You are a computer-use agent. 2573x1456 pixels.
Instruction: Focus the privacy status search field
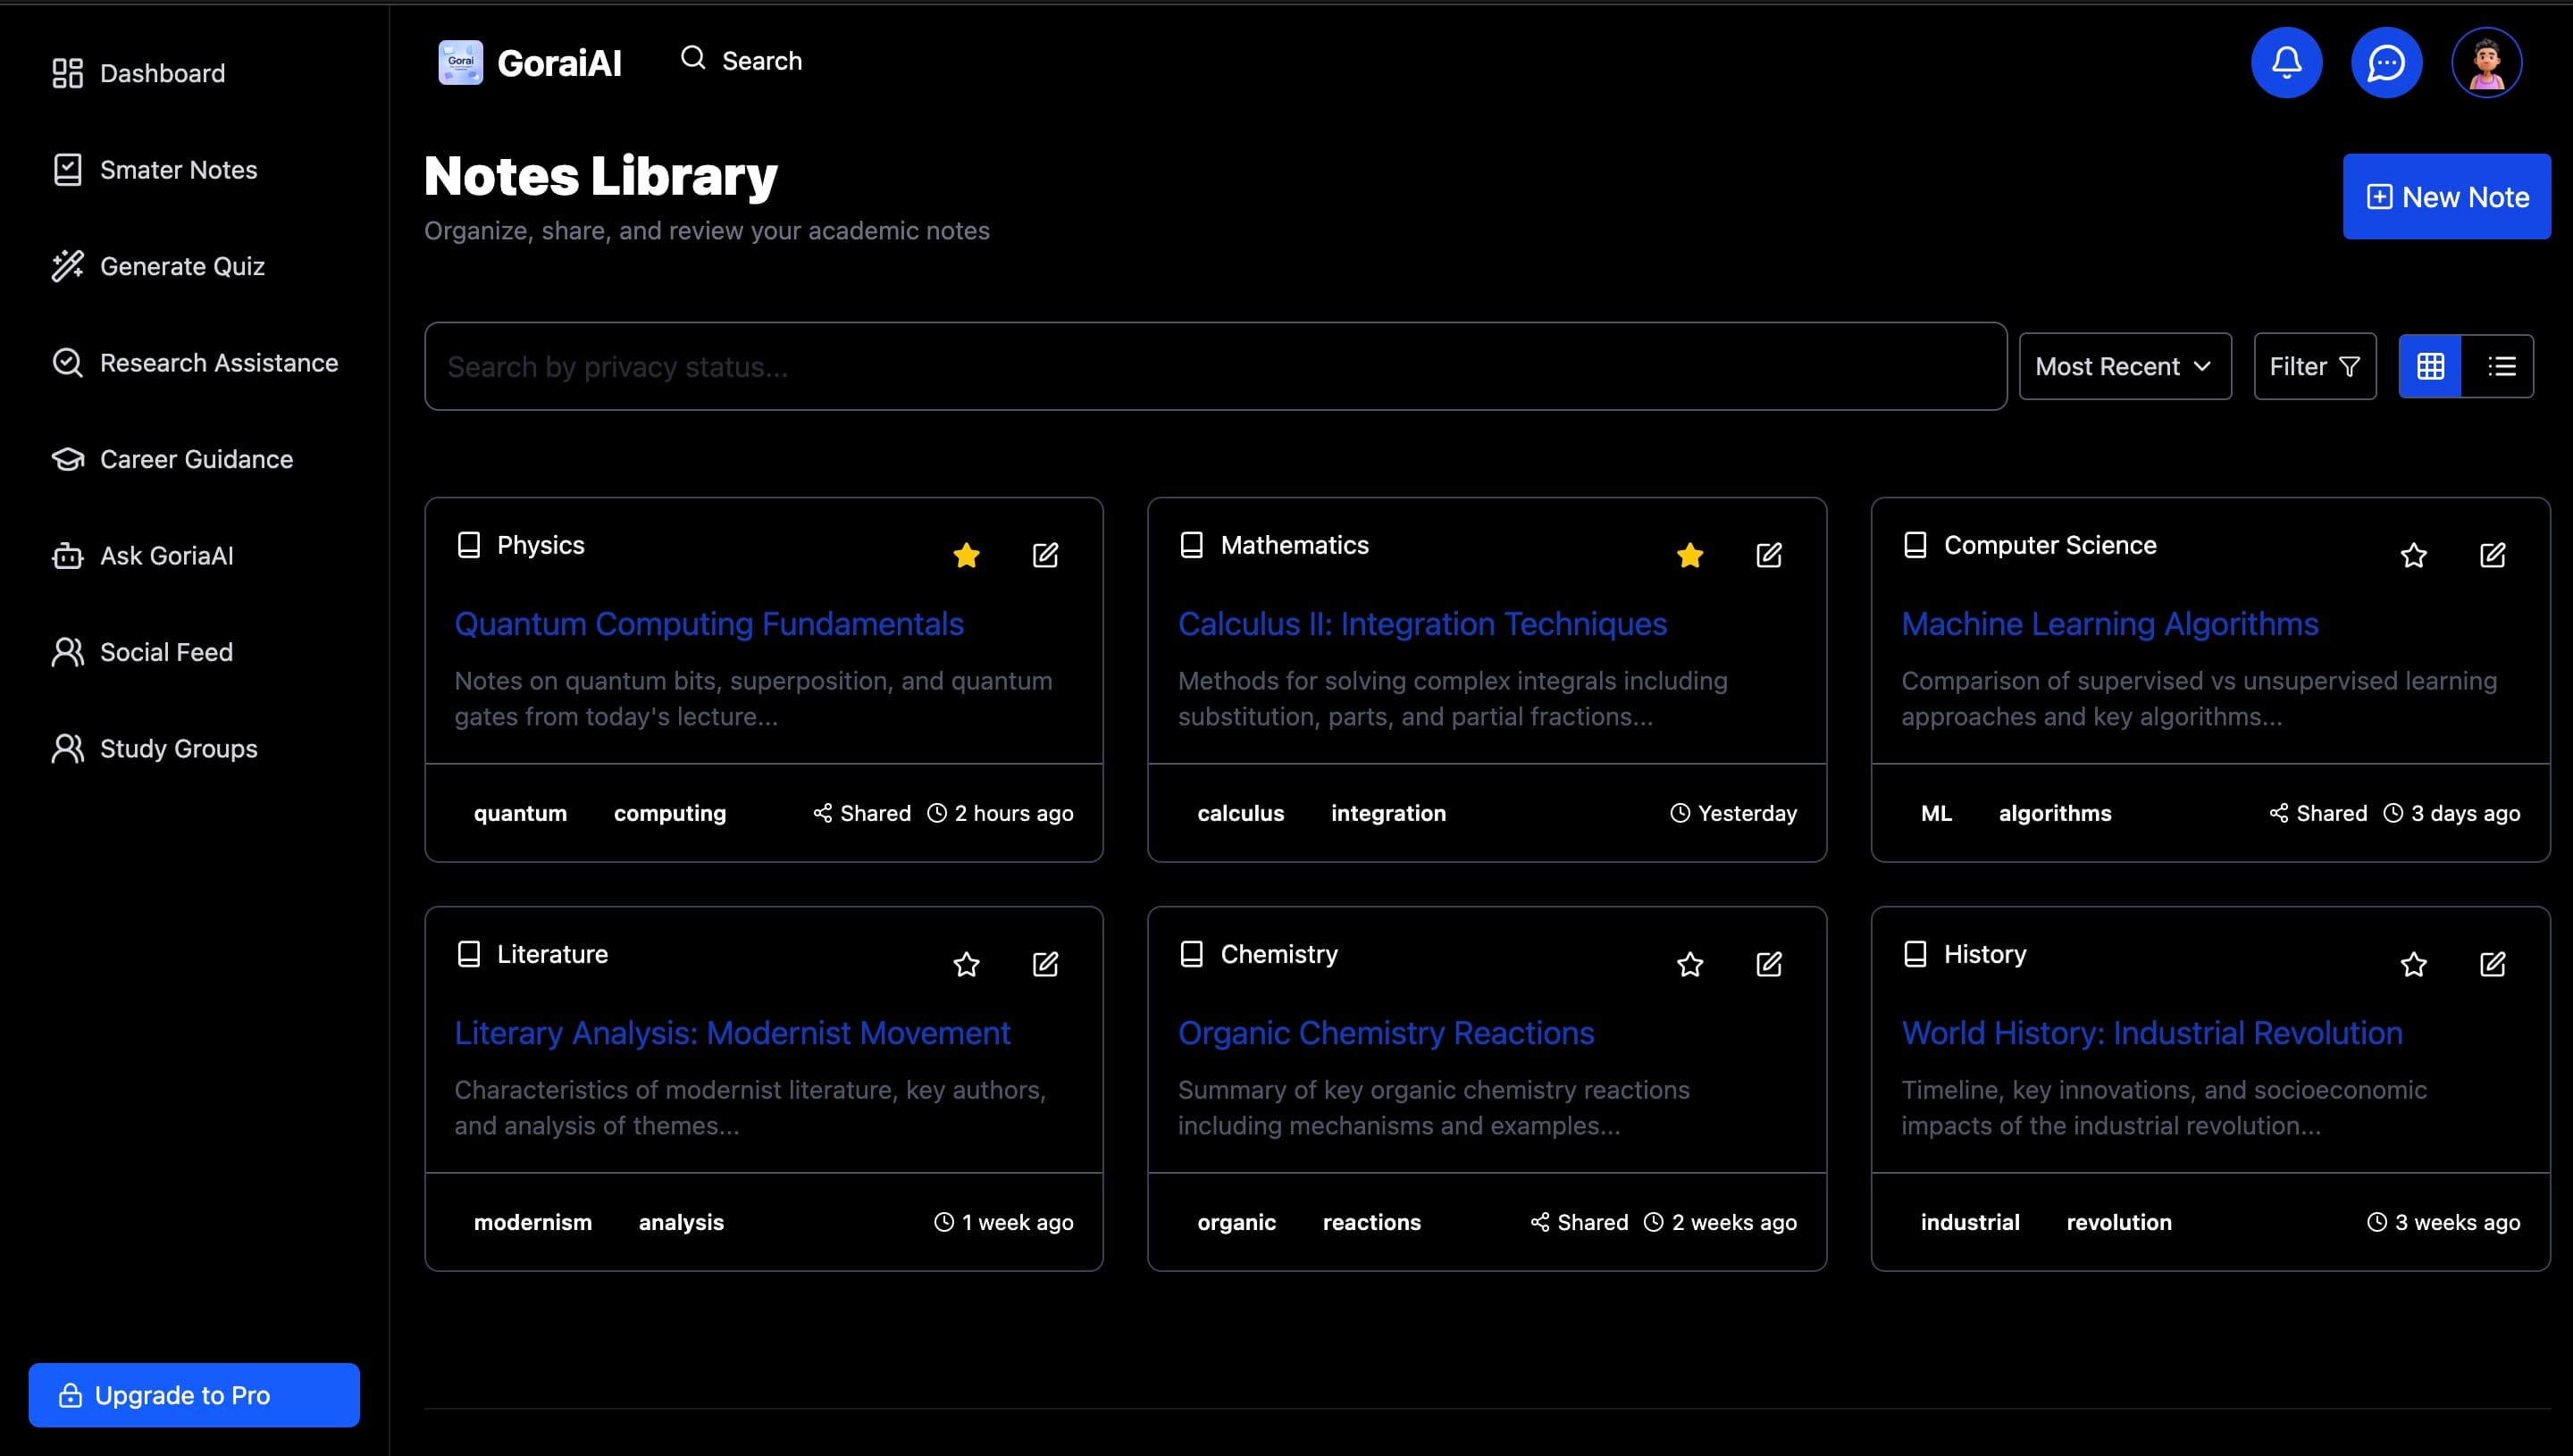coord(1214,366)
